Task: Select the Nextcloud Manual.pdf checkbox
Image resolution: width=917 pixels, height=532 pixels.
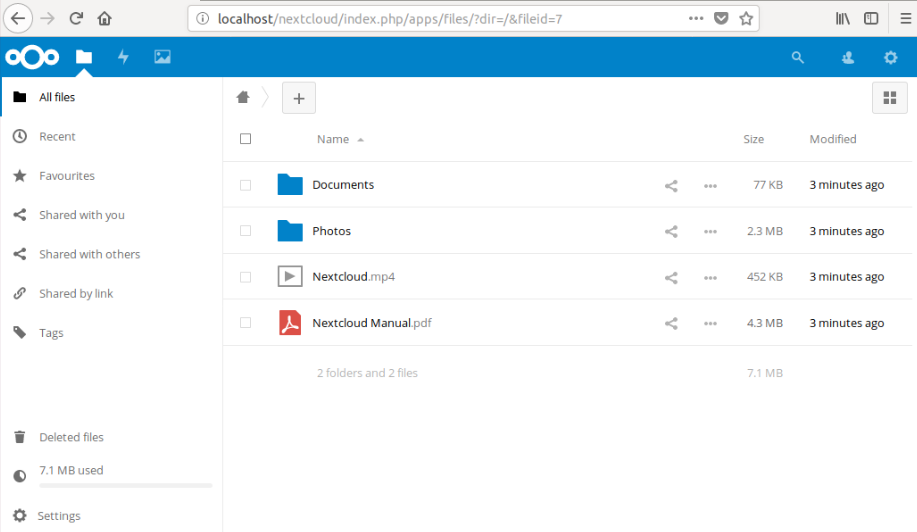Action: tap(246, 323)
